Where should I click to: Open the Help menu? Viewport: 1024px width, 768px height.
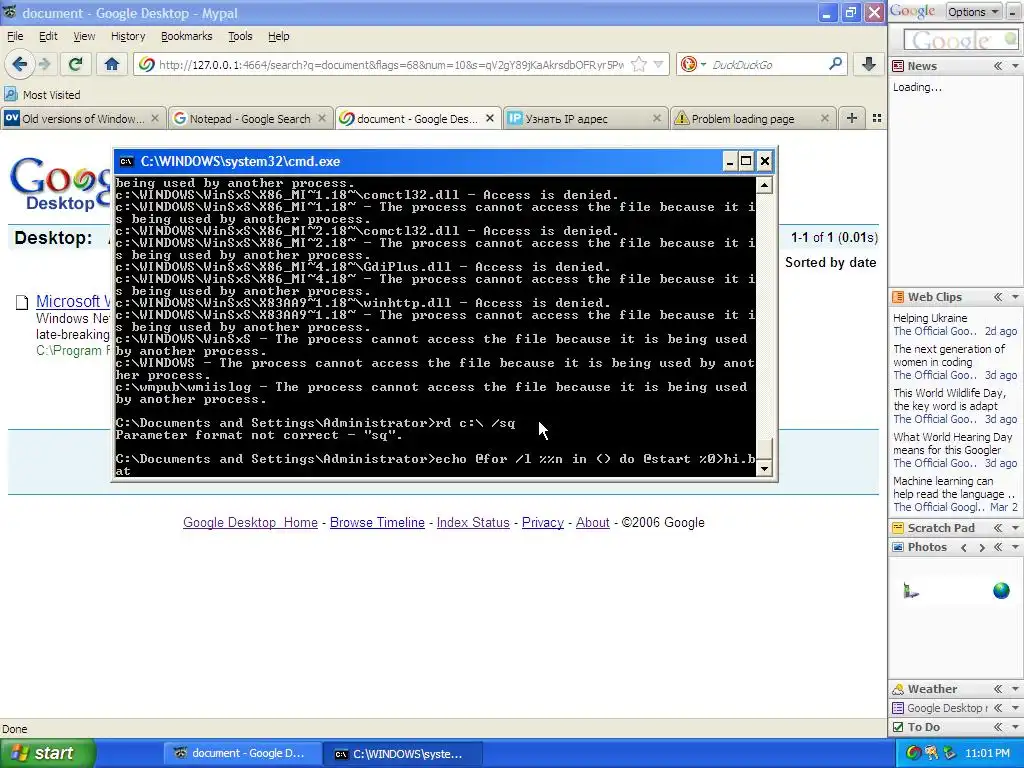pyautogui.click(x=278, y=36)
